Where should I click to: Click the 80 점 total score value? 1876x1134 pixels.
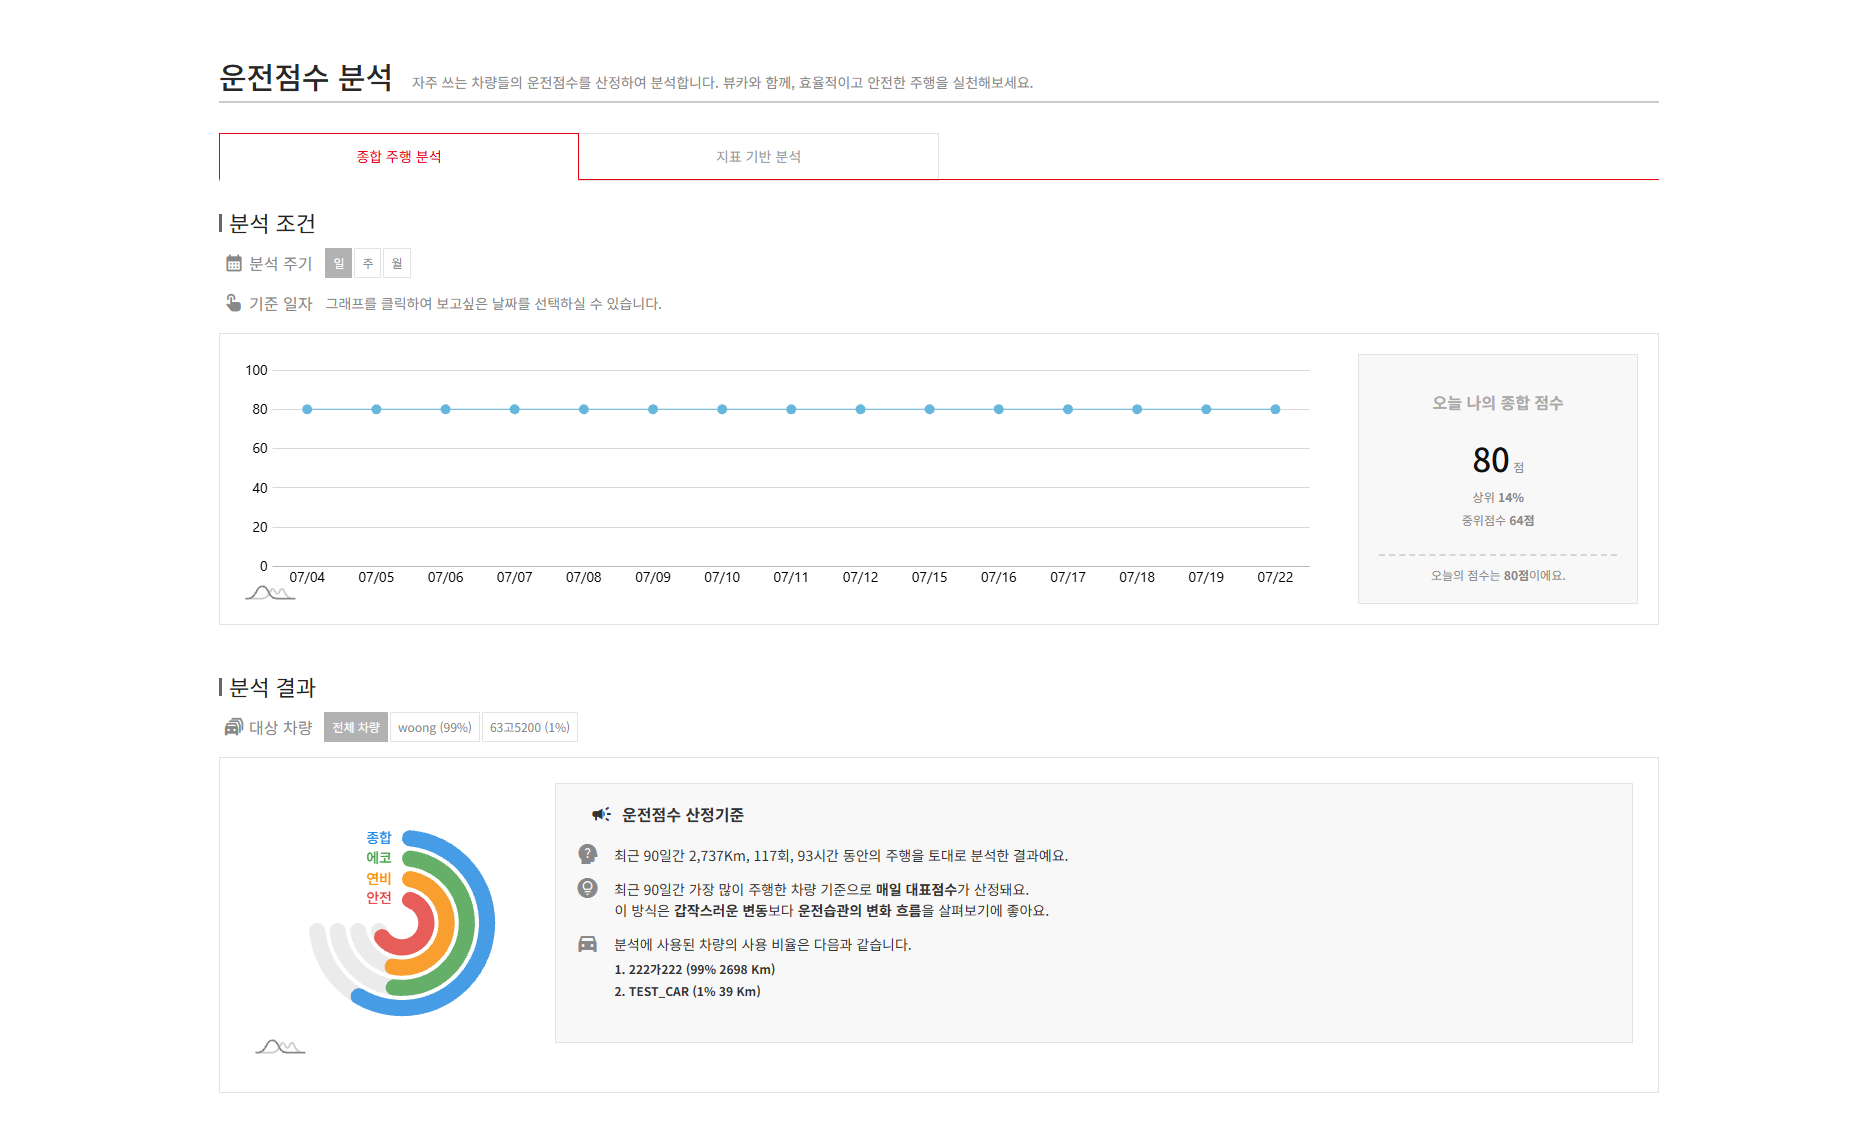pyautogui.click(x=1497, y=460)
